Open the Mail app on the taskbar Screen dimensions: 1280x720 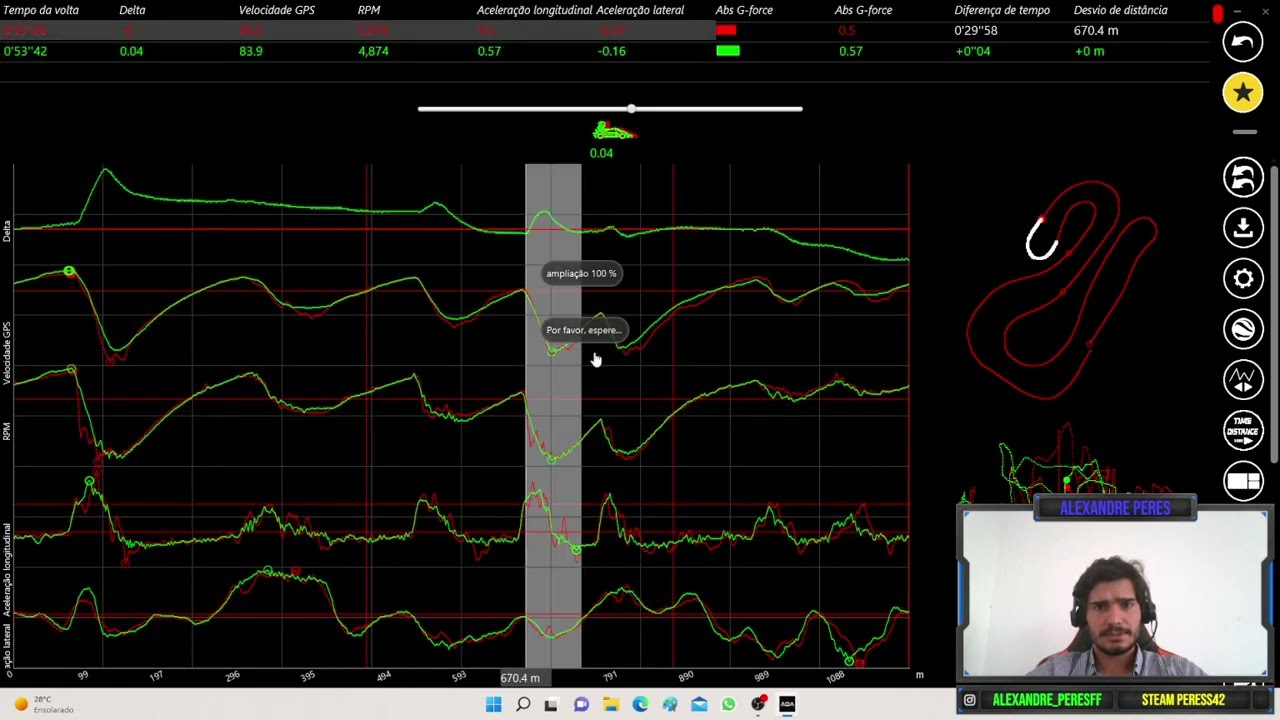[x=699, y=705]
